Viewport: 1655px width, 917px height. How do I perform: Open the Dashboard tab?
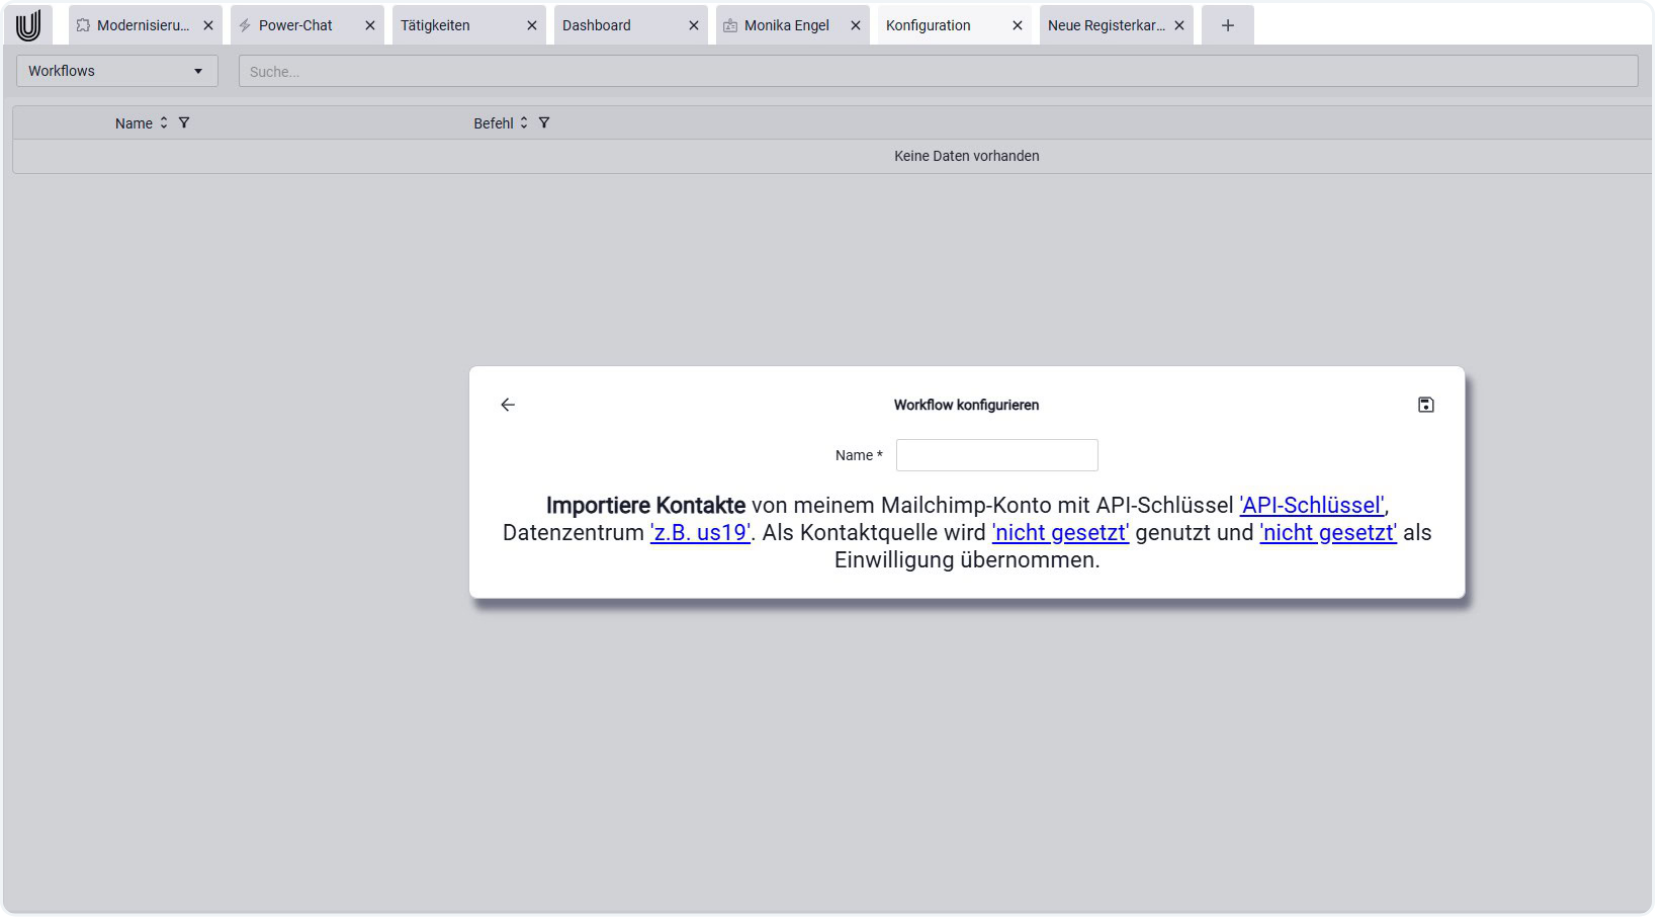(x=596, y=26)
